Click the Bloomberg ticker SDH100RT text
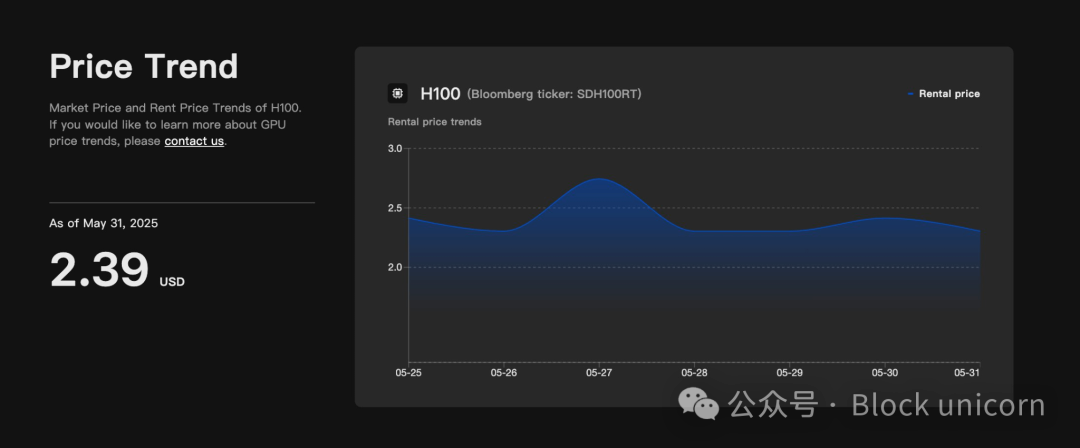This screenshot has width=1080, height=448. [554, 94]
